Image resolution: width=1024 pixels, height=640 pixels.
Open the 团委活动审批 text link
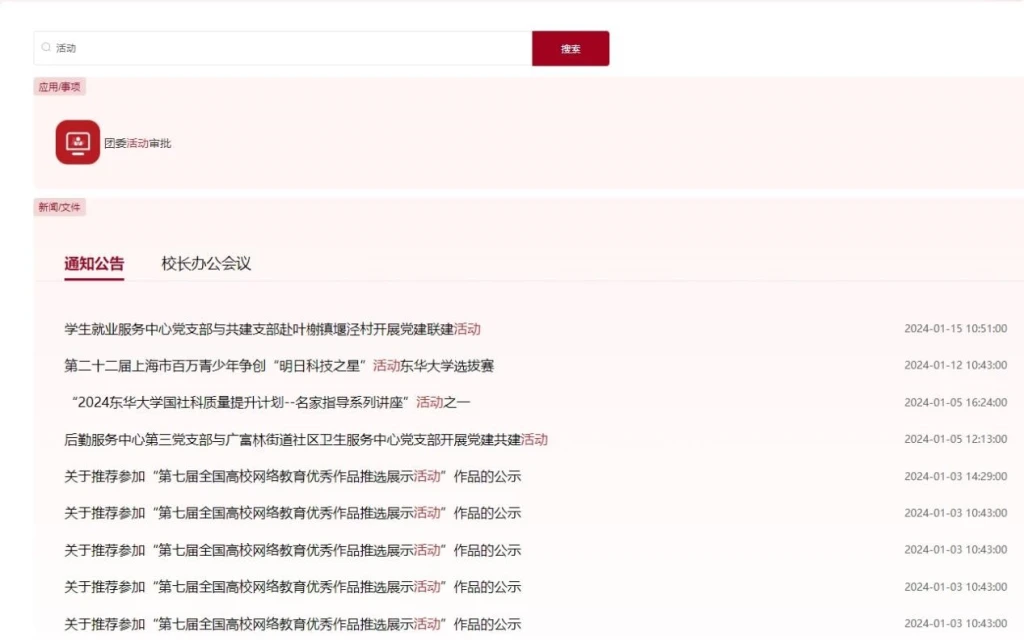click(x=138, y=143)
